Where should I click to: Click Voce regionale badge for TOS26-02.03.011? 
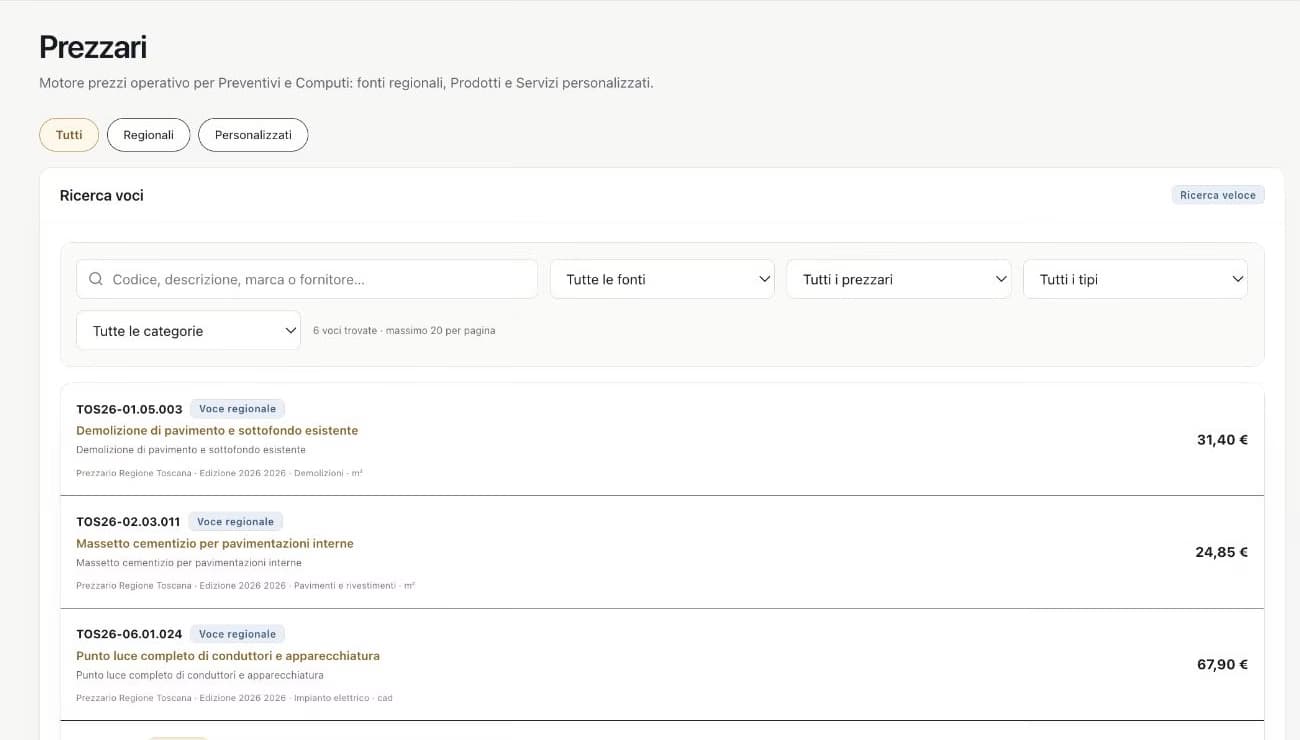(235, 521)
